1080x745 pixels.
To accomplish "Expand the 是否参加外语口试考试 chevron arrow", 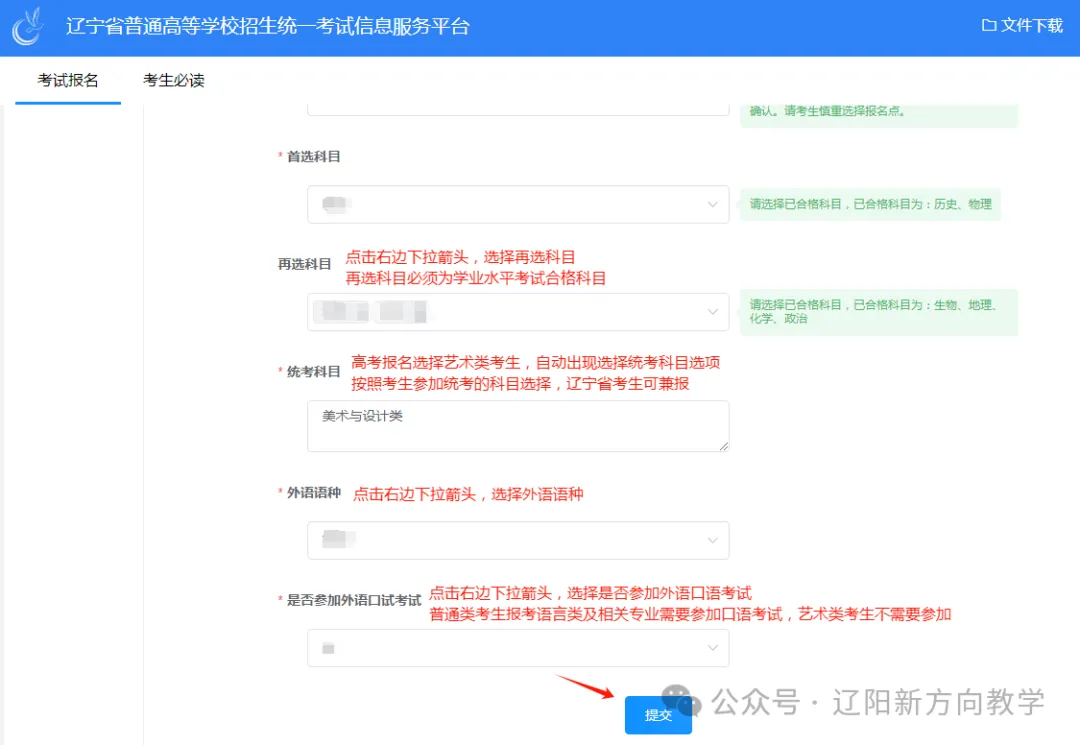I will coord(712,648).
